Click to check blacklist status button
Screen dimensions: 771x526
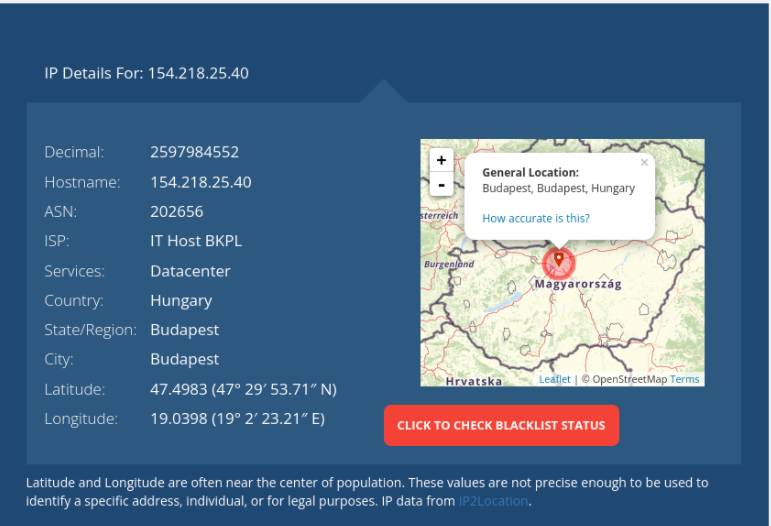click(x=501, y=425)
